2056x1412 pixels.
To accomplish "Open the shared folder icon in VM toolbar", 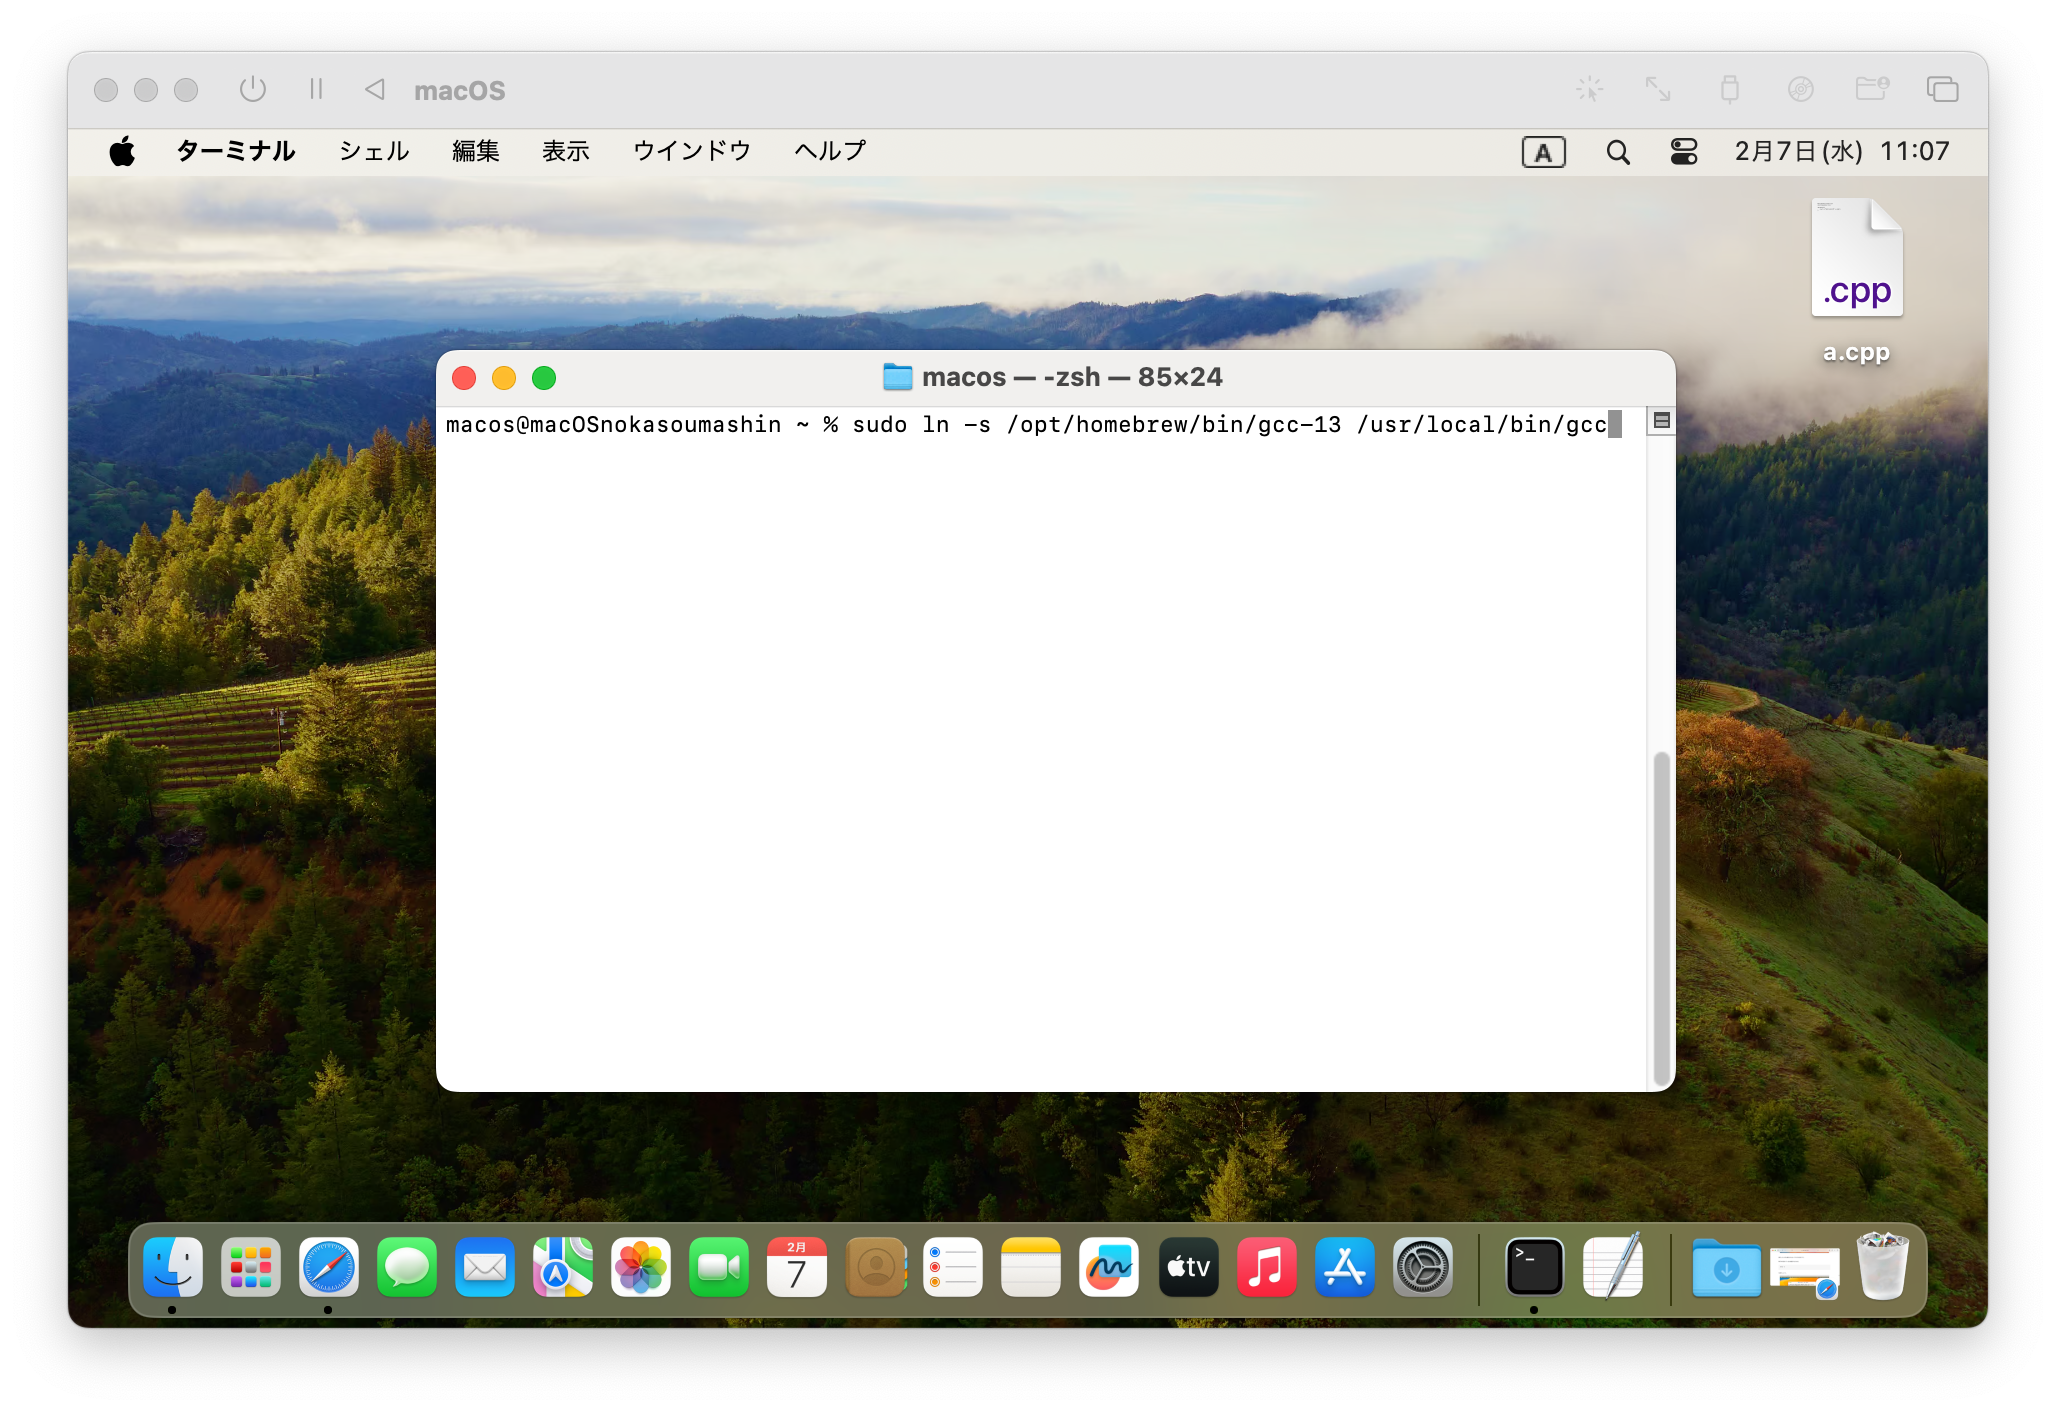I will coord(1871,89).
